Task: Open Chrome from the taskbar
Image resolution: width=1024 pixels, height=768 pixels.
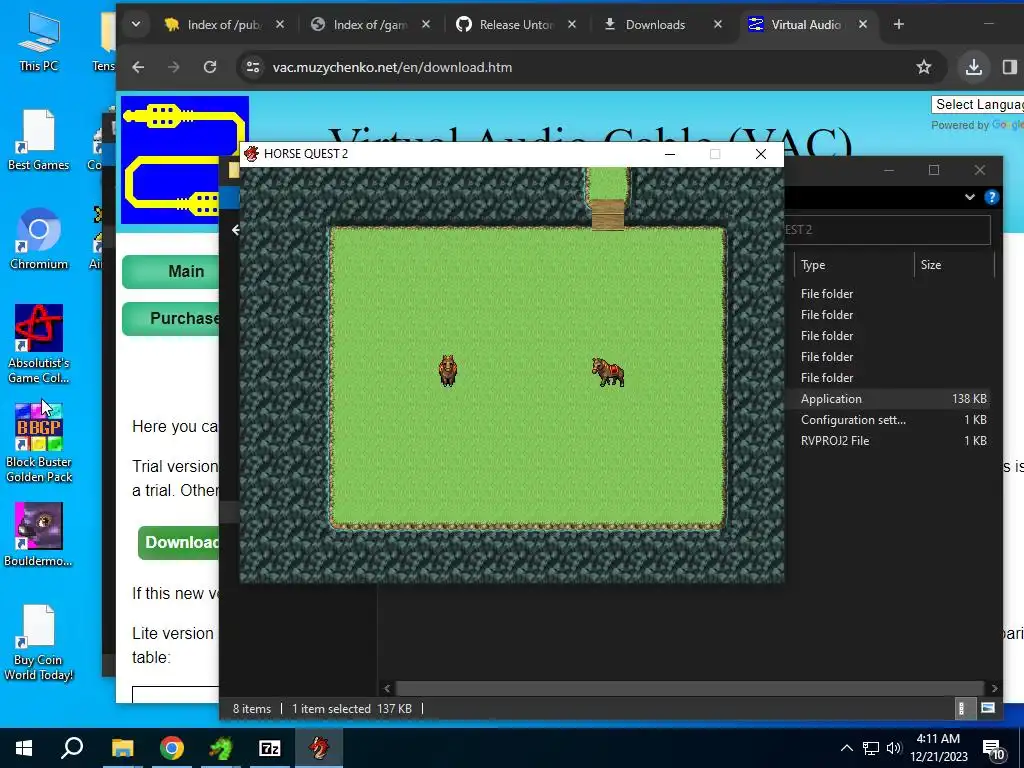Action: [x=172, y=748]
